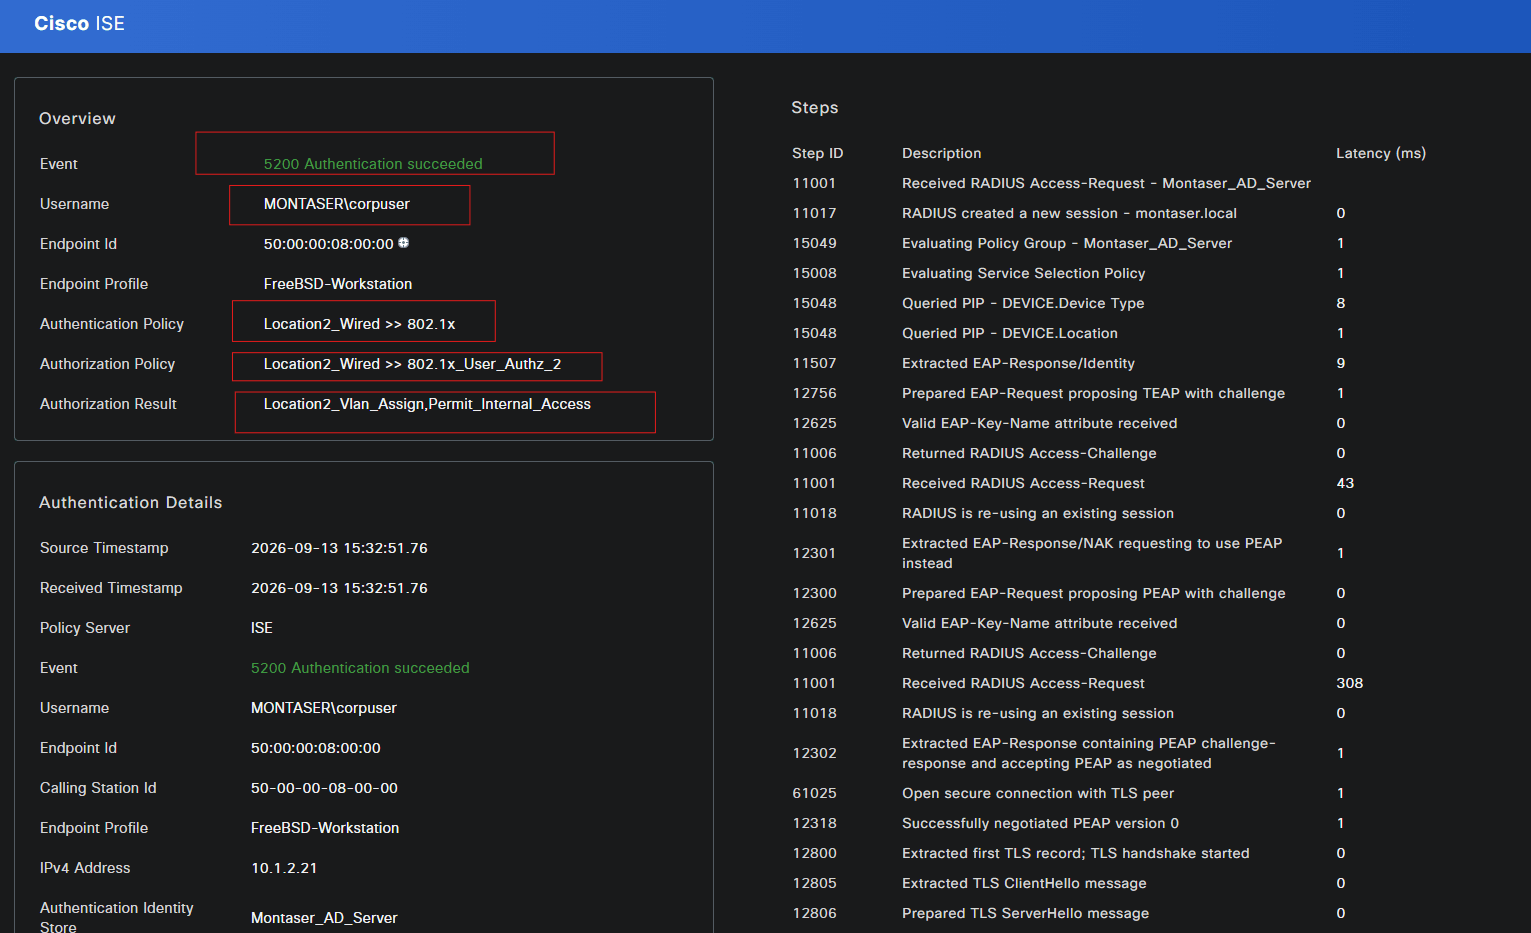Viewport: 1531px width, 933px height.
Task: Click 'Extracted first TLS record; TLS handshake started'
Action: click(1076, 853)
